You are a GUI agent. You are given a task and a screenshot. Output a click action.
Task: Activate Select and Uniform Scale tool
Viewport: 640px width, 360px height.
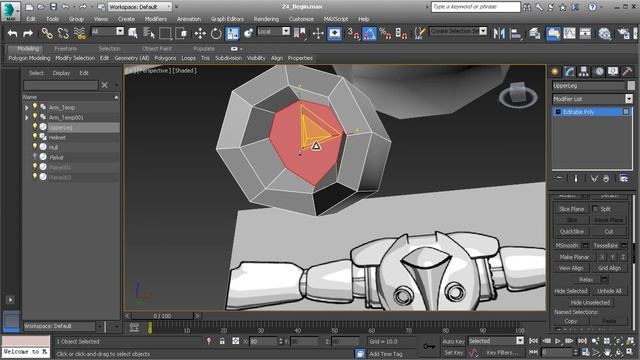(x=232, y=33)
